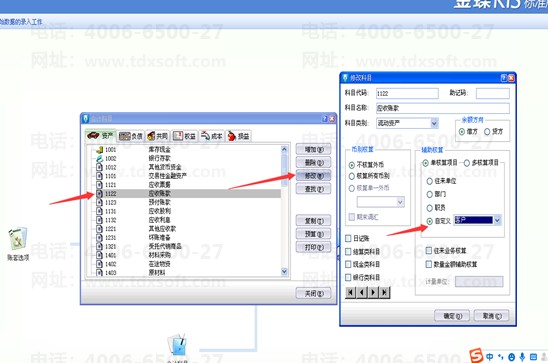Screen dimensions: 548x363
Task: Enable 现金类科目 checkbox
Action: pyautogui.click(x=348, y=264)
